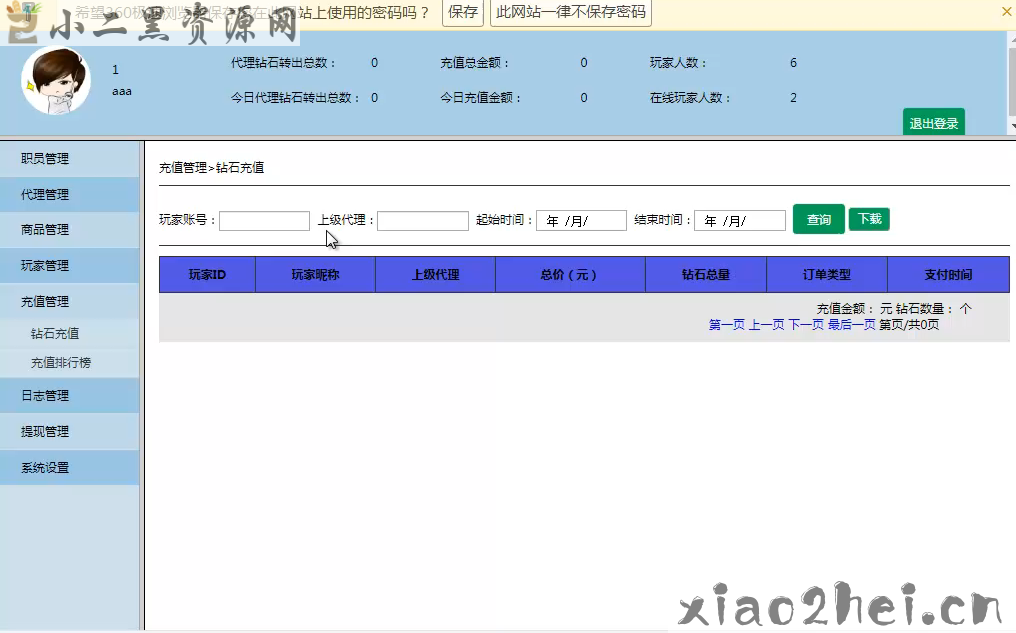Viewport: 1016px width, 633px height.
Task: Click 此网站一律不保存密码 button
Action: pos(571,12)
